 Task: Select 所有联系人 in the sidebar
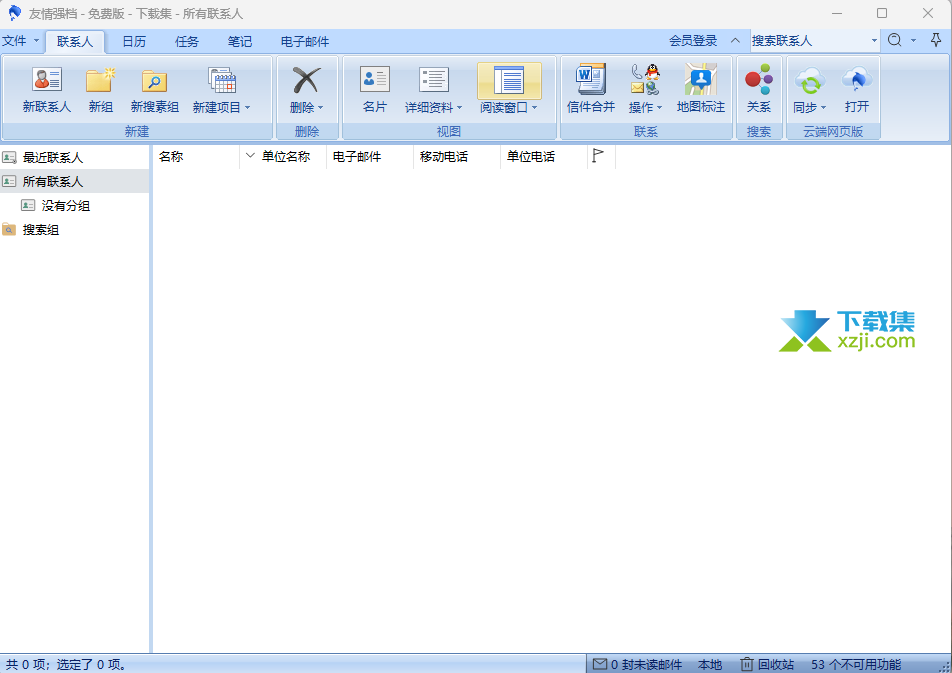coord(75,181)
